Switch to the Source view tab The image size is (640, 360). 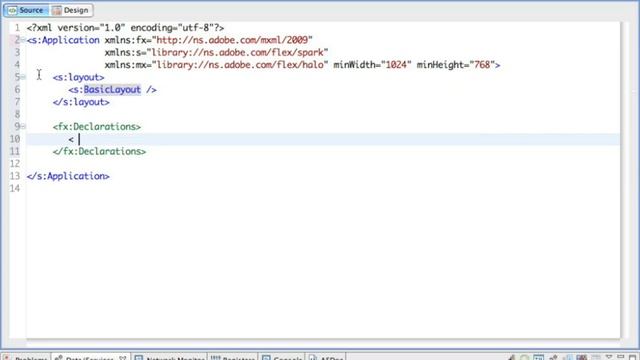(26, 10)
